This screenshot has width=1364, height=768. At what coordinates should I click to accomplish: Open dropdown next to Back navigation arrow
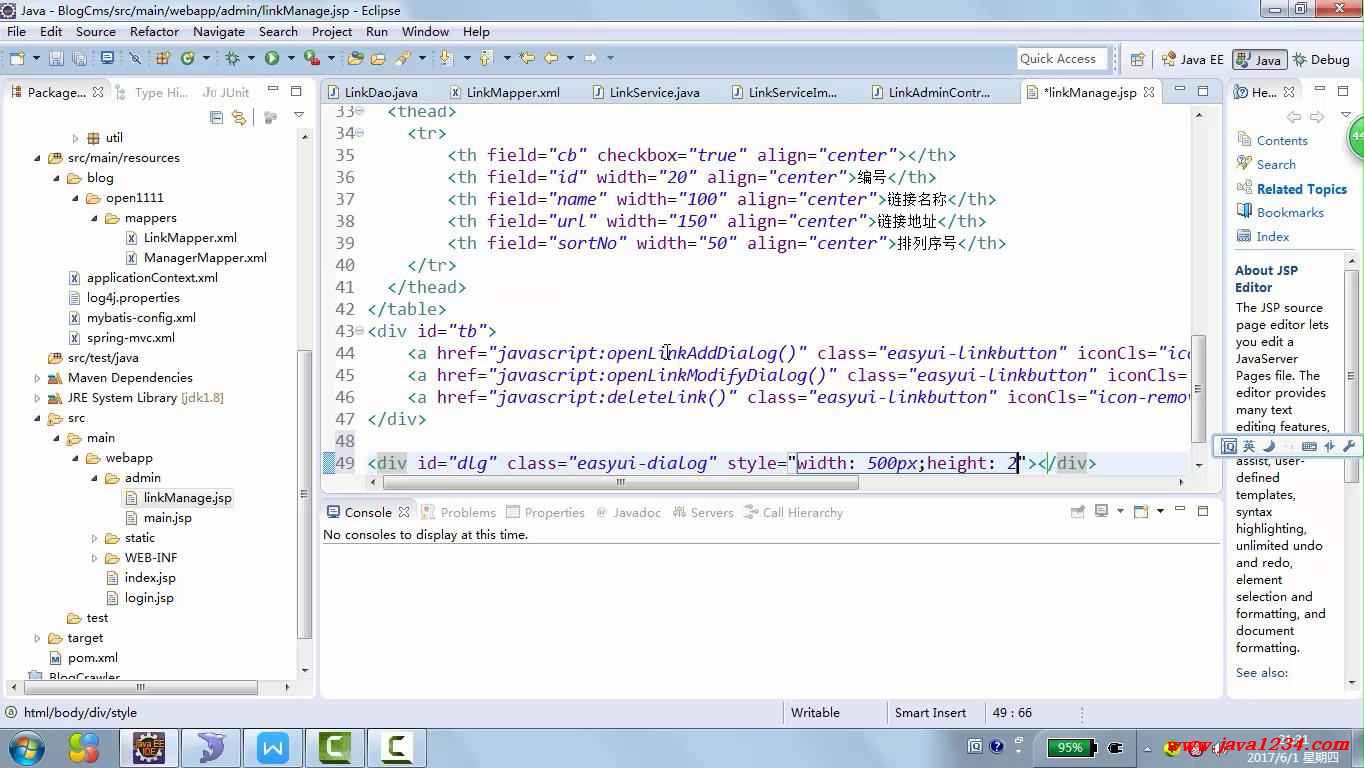coord(570,58)
